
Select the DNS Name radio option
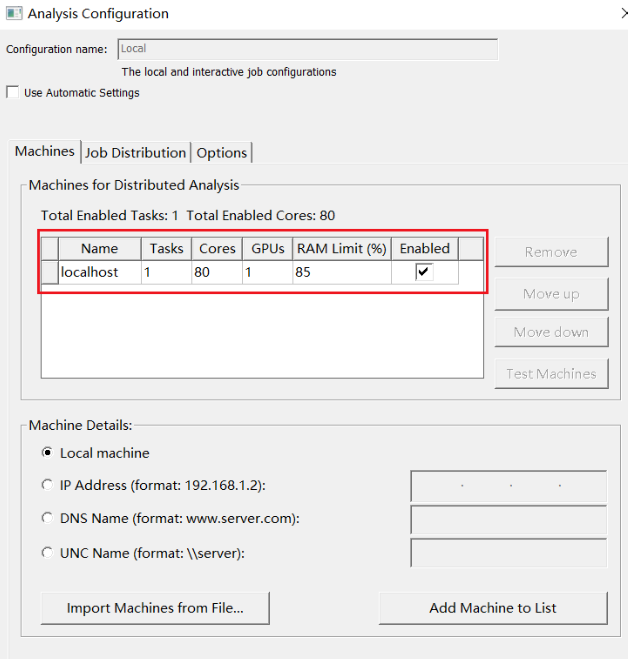(47, 519)
